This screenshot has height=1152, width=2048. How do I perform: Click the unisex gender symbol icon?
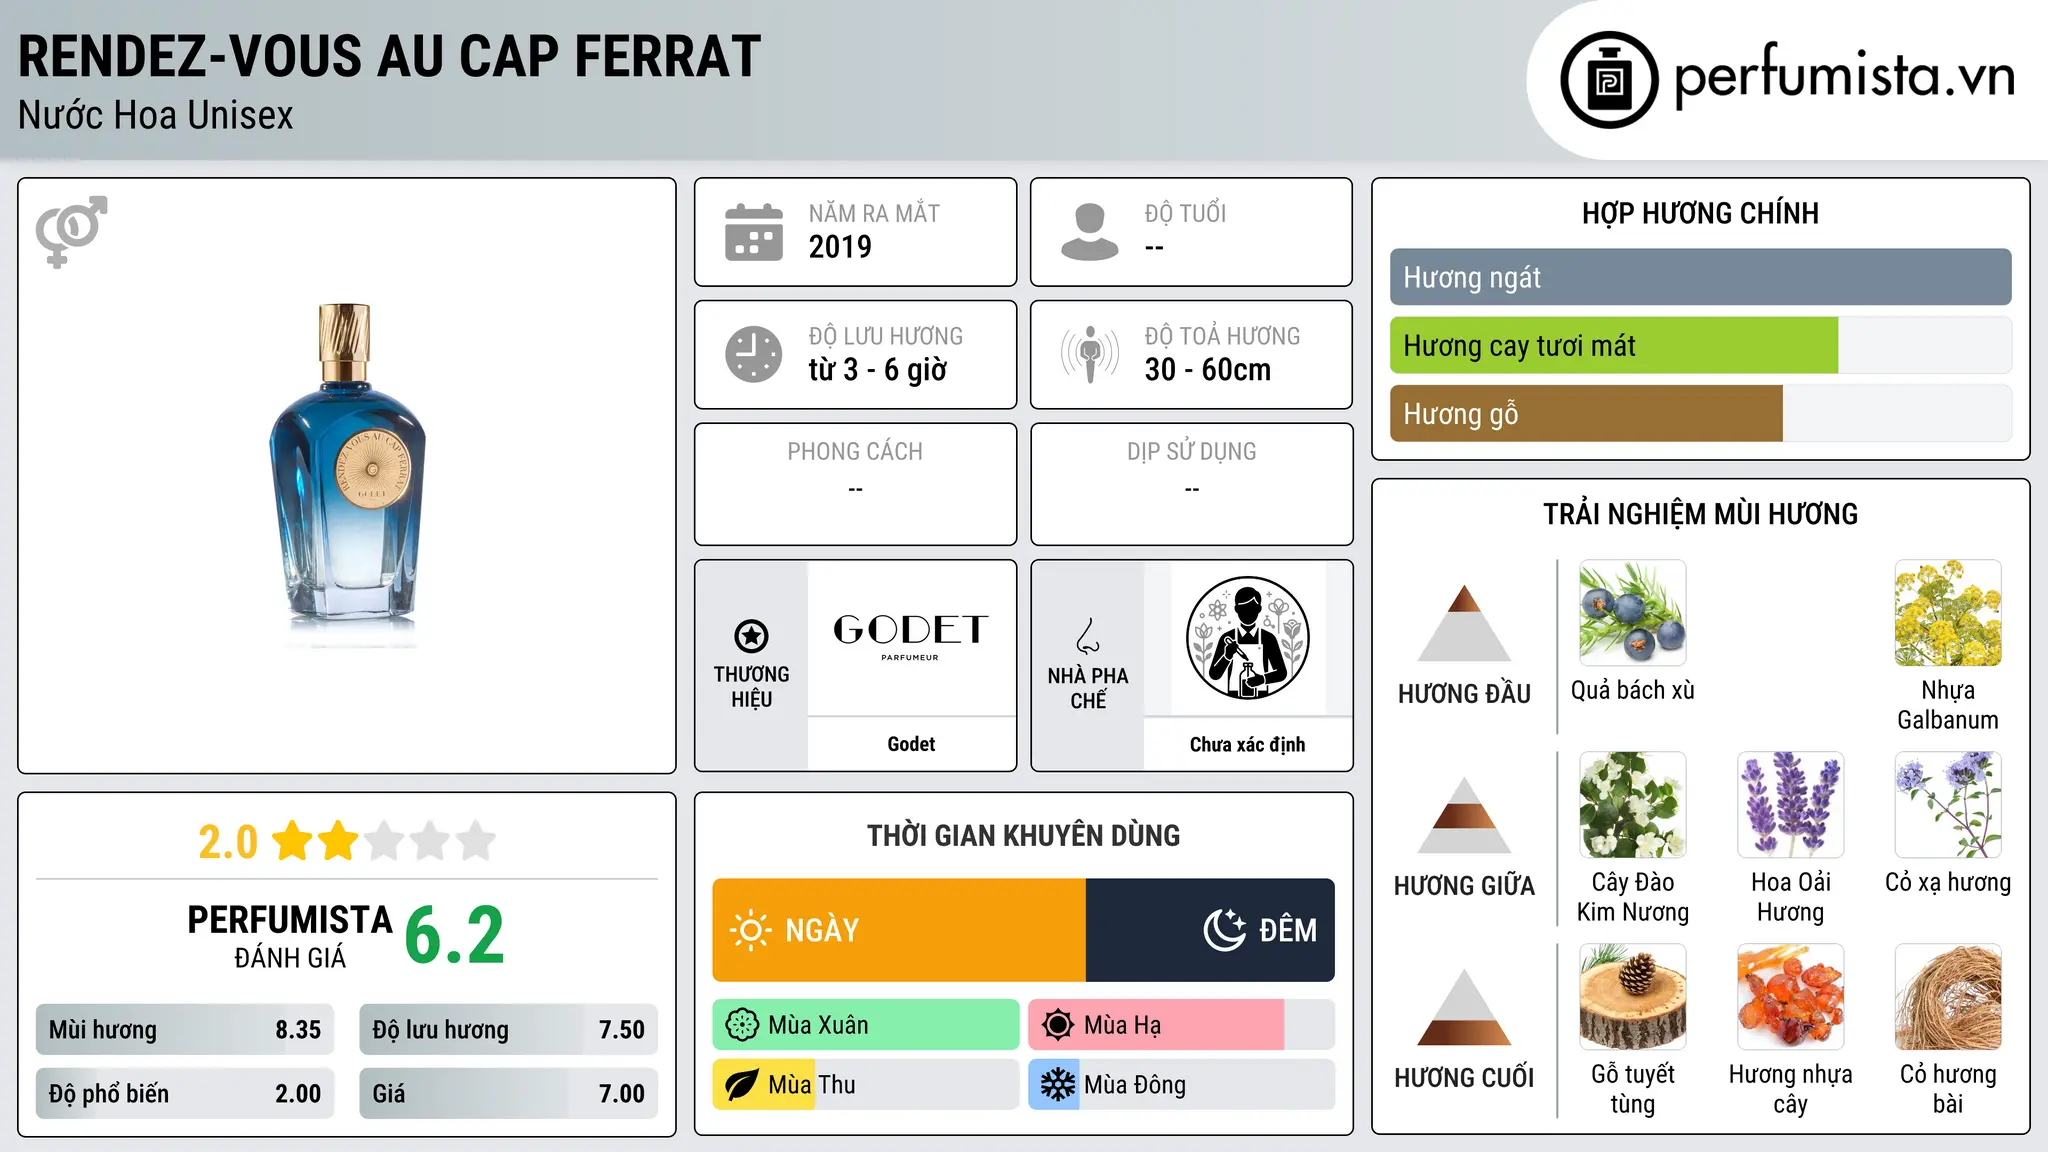point(71,231)
